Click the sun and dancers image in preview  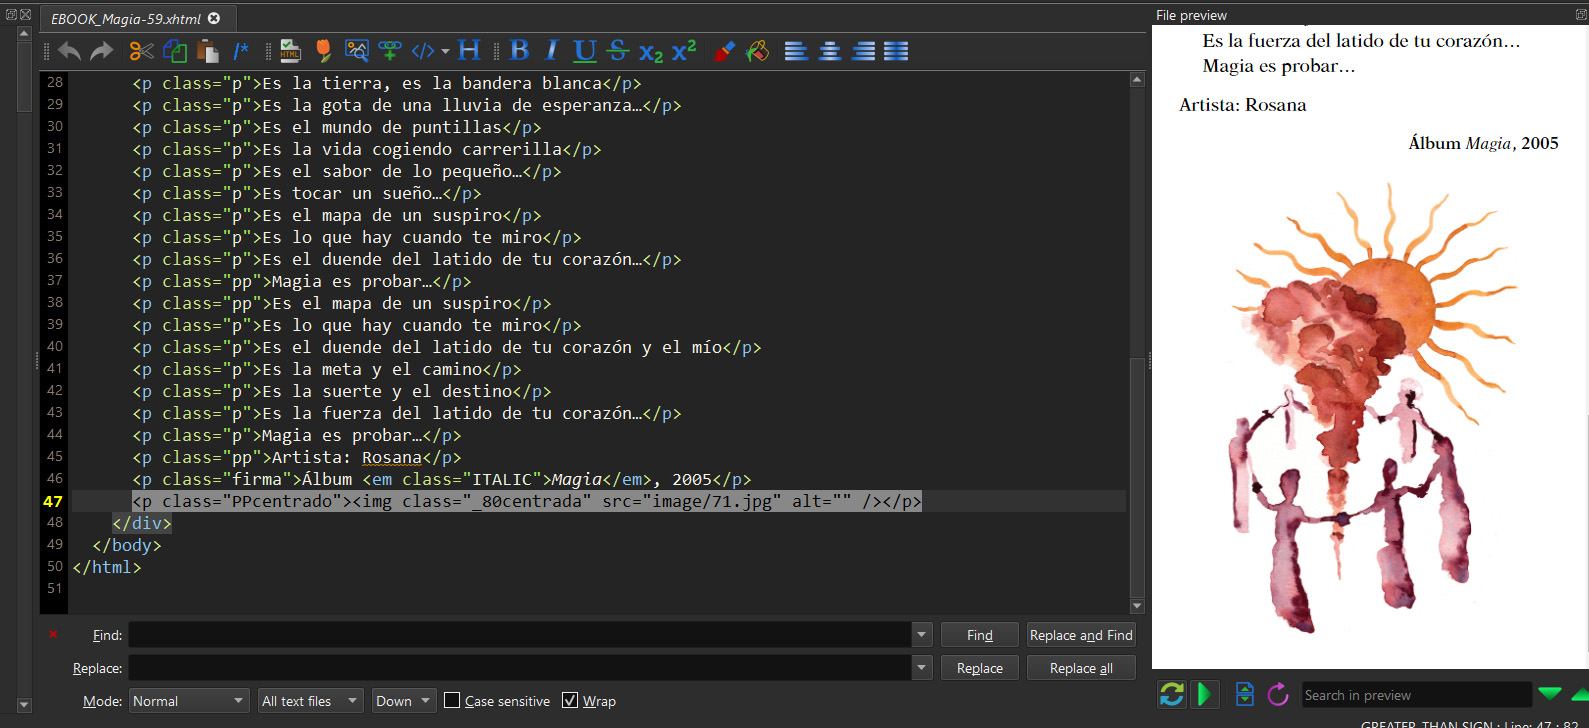(x=1371, y=407)
